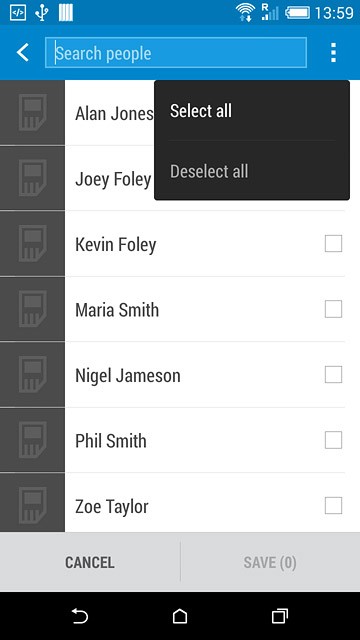Tap the Android home navigation icon
The image size is (360, 640).
pyautogui.click(x=180, y=616)
